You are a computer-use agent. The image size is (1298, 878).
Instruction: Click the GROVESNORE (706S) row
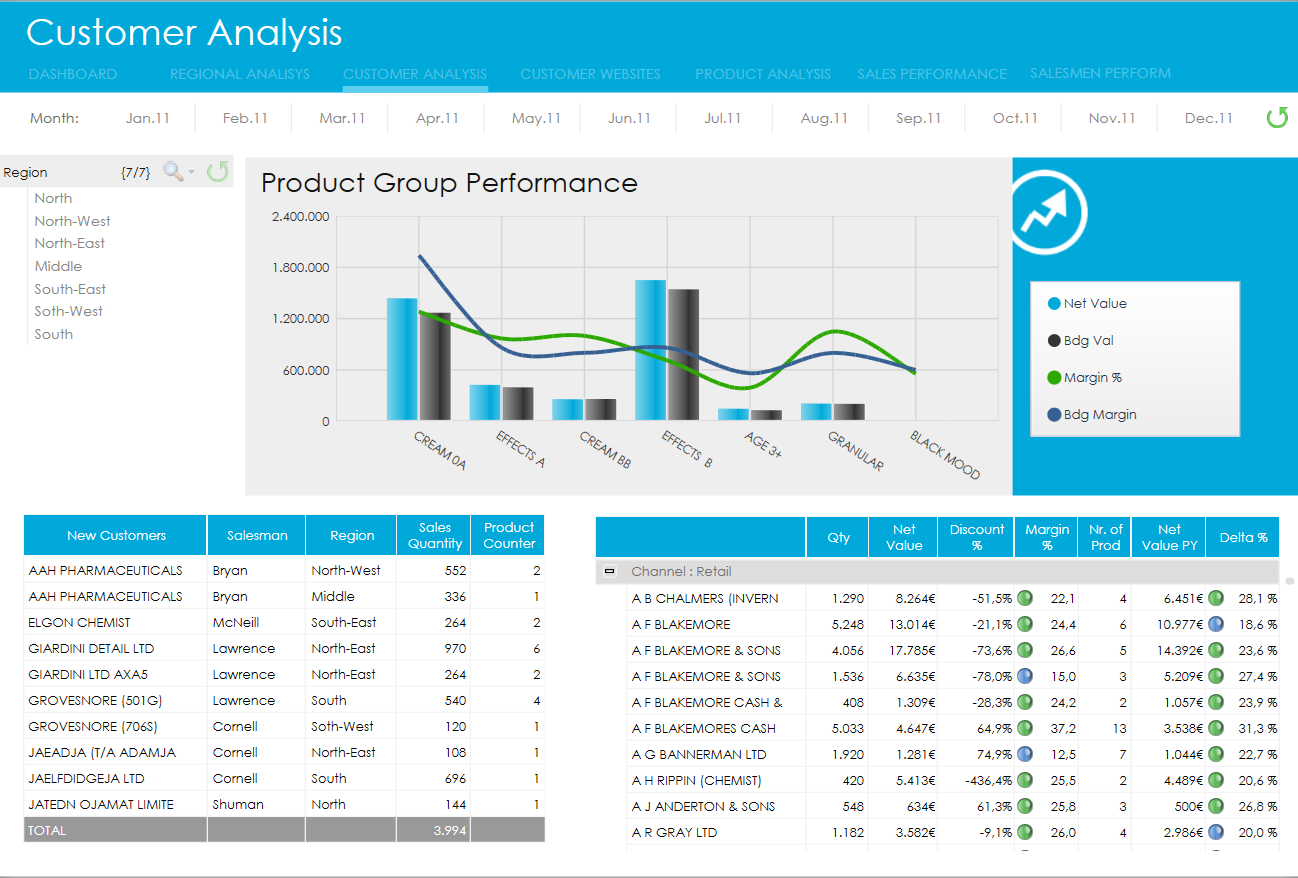coord(284,726)
